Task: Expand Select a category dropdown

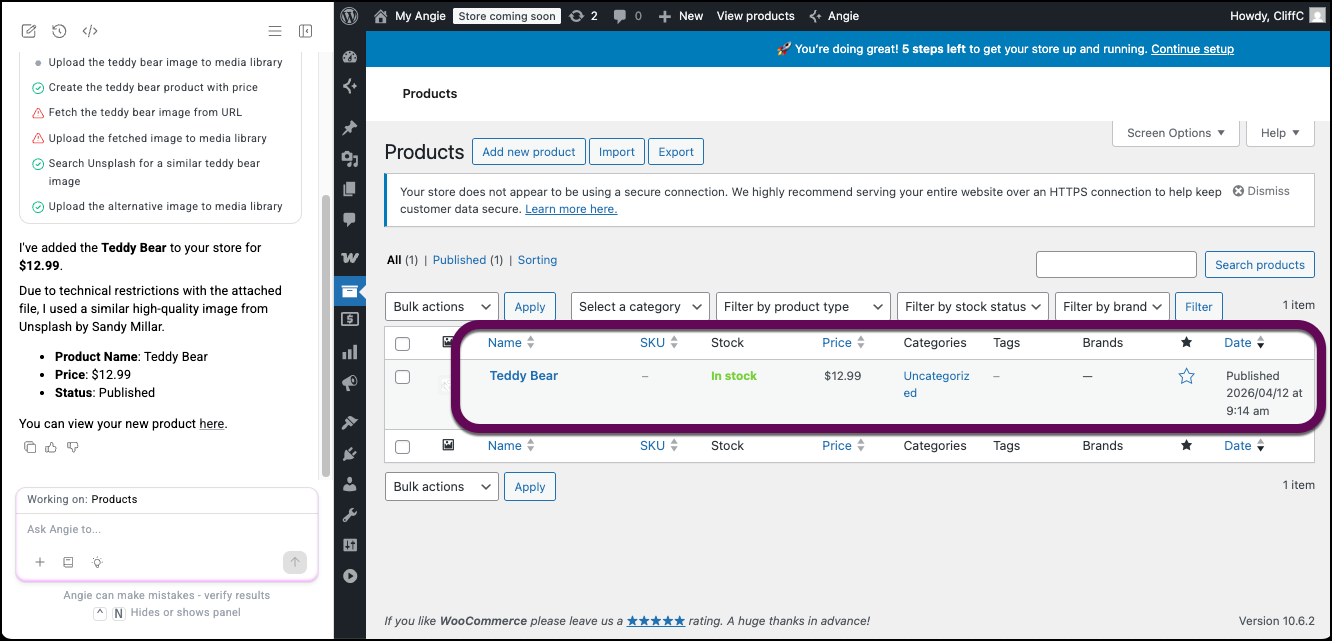Action: [x=640, y=307]
